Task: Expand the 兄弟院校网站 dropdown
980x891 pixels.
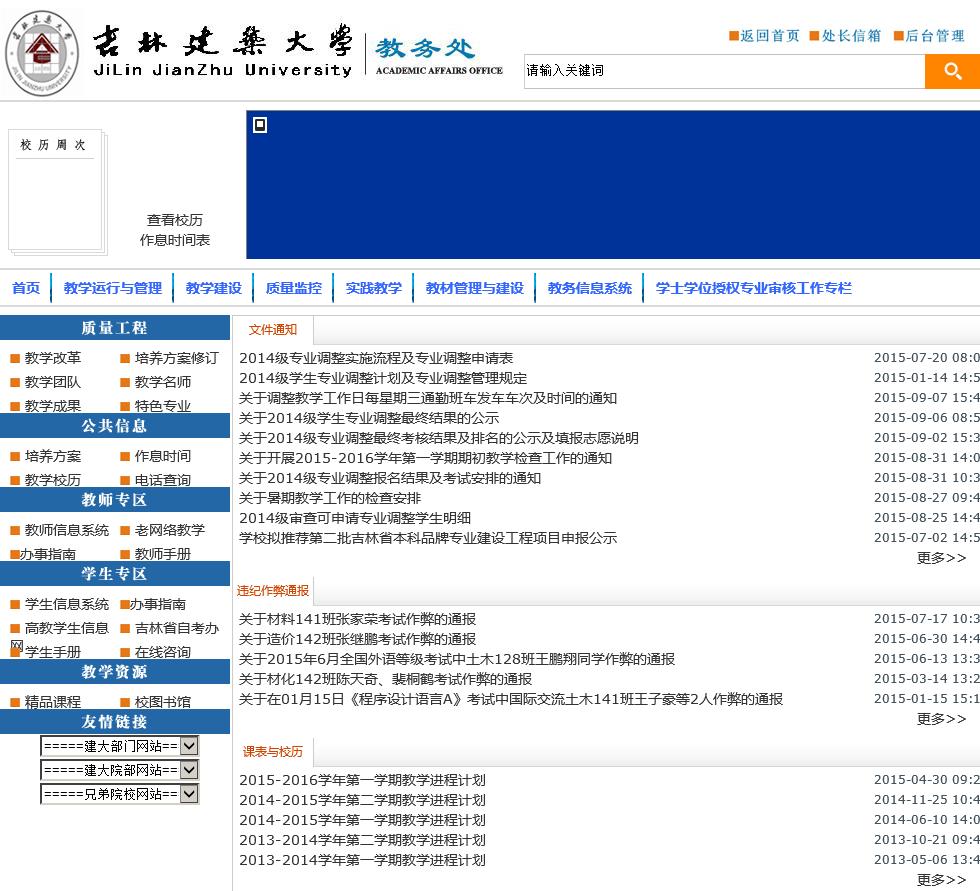Action: (189, 794)
